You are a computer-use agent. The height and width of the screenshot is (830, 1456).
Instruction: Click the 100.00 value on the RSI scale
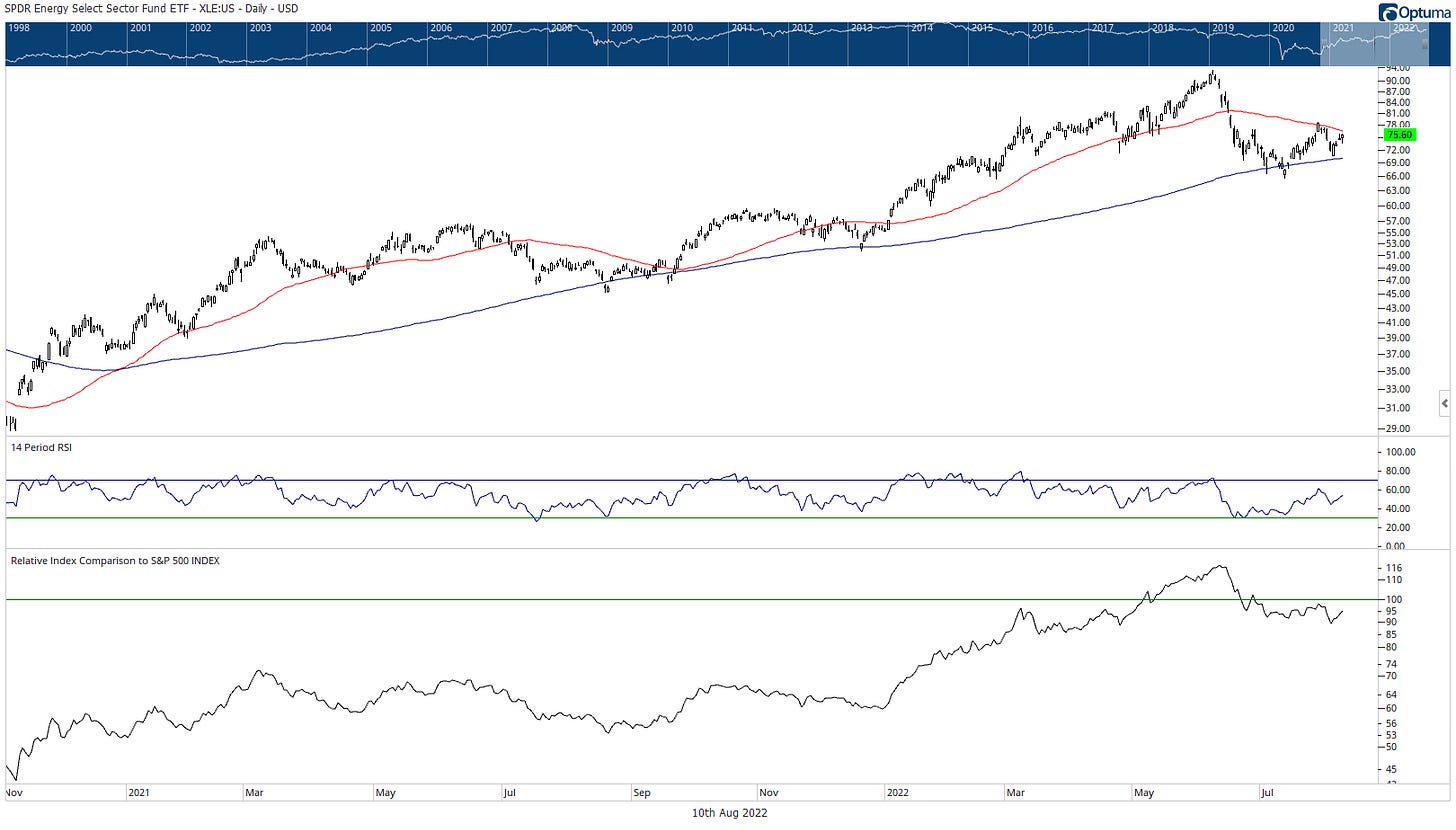(x=1401, y=452)
